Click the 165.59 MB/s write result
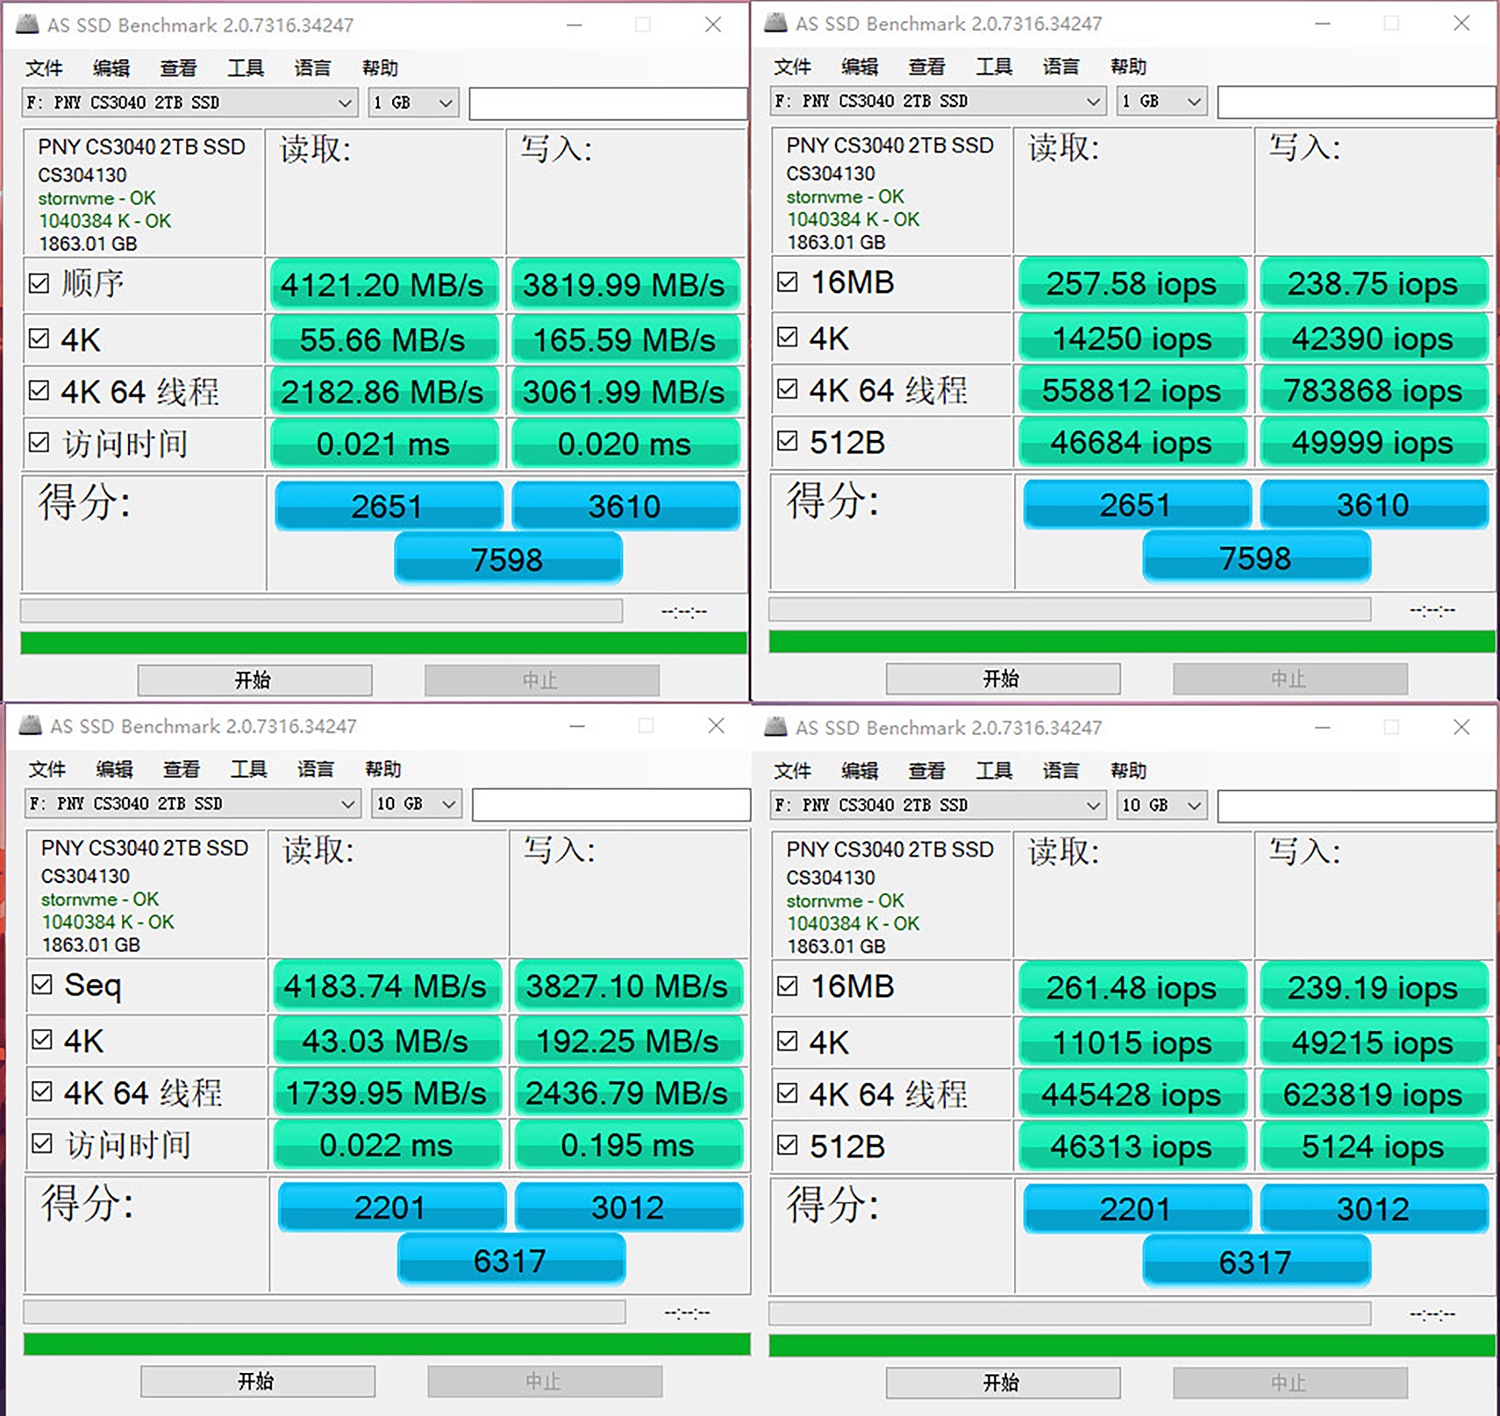1500x1416 pixels. (625, 339)
